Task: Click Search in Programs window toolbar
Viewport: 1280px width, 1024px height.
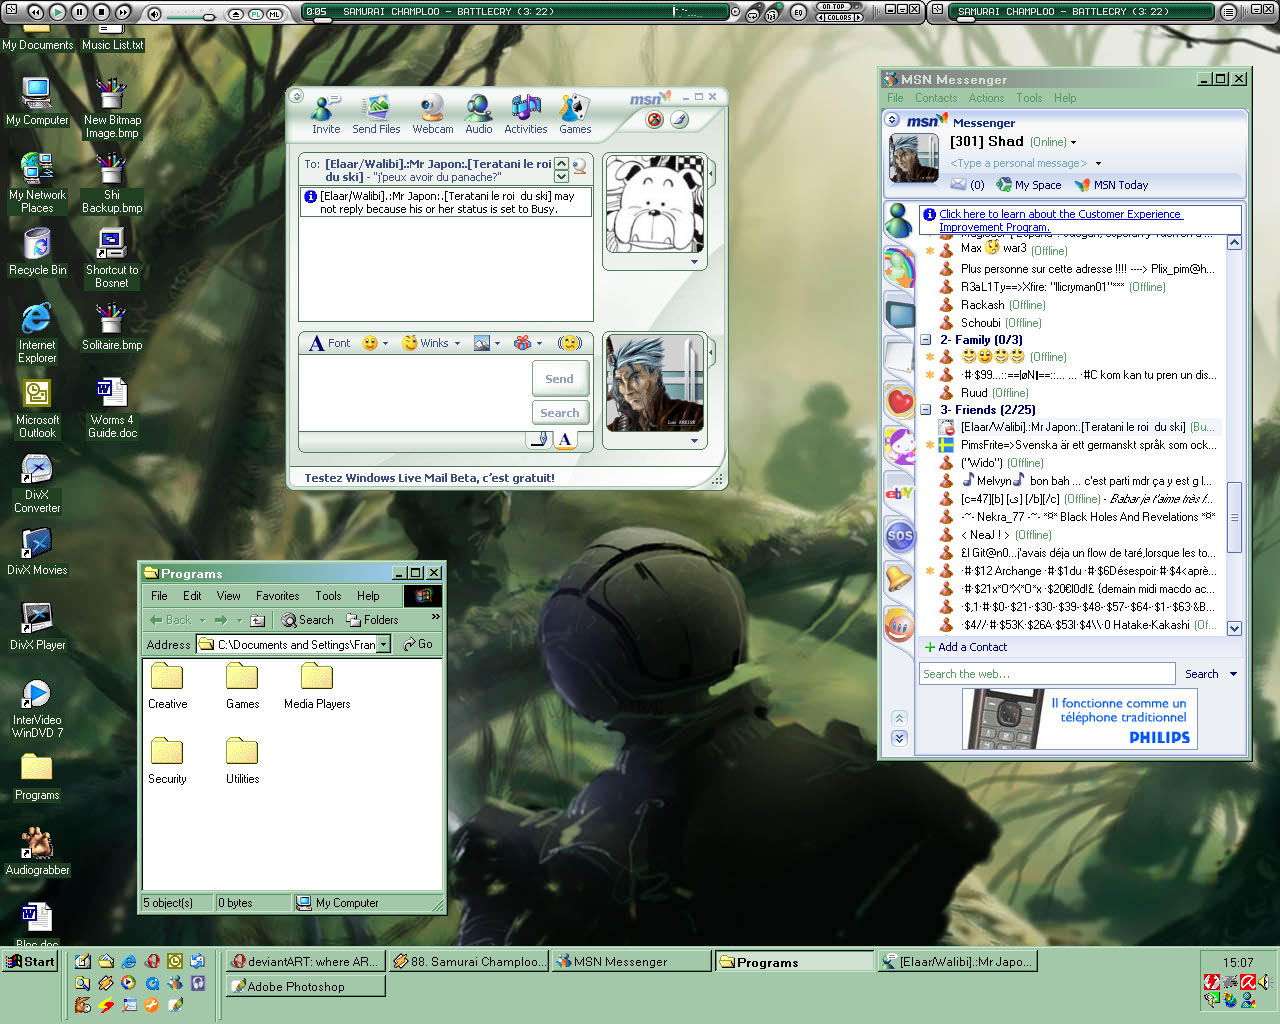Action: (x=307, y=620)
